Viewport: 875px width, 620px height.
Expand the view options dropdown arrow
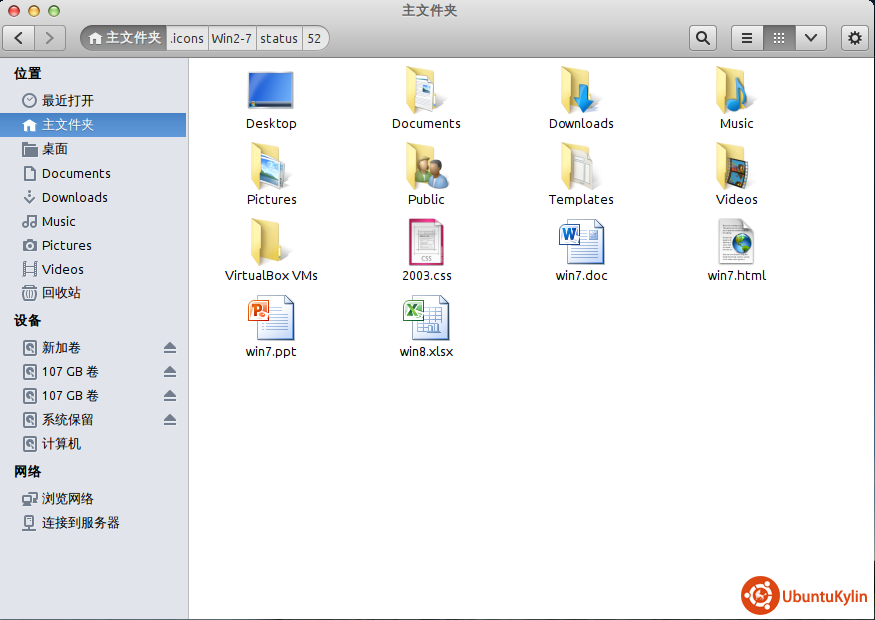click(810, 38)
